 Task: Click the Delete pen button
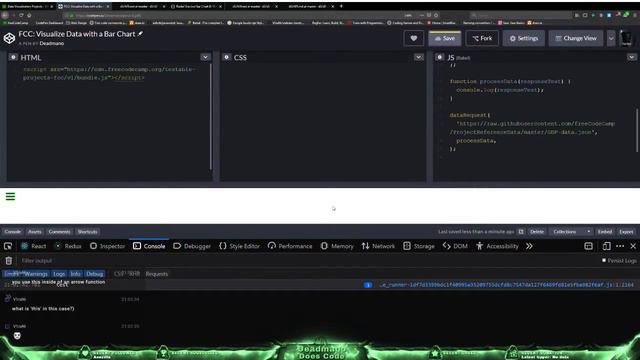537,232
